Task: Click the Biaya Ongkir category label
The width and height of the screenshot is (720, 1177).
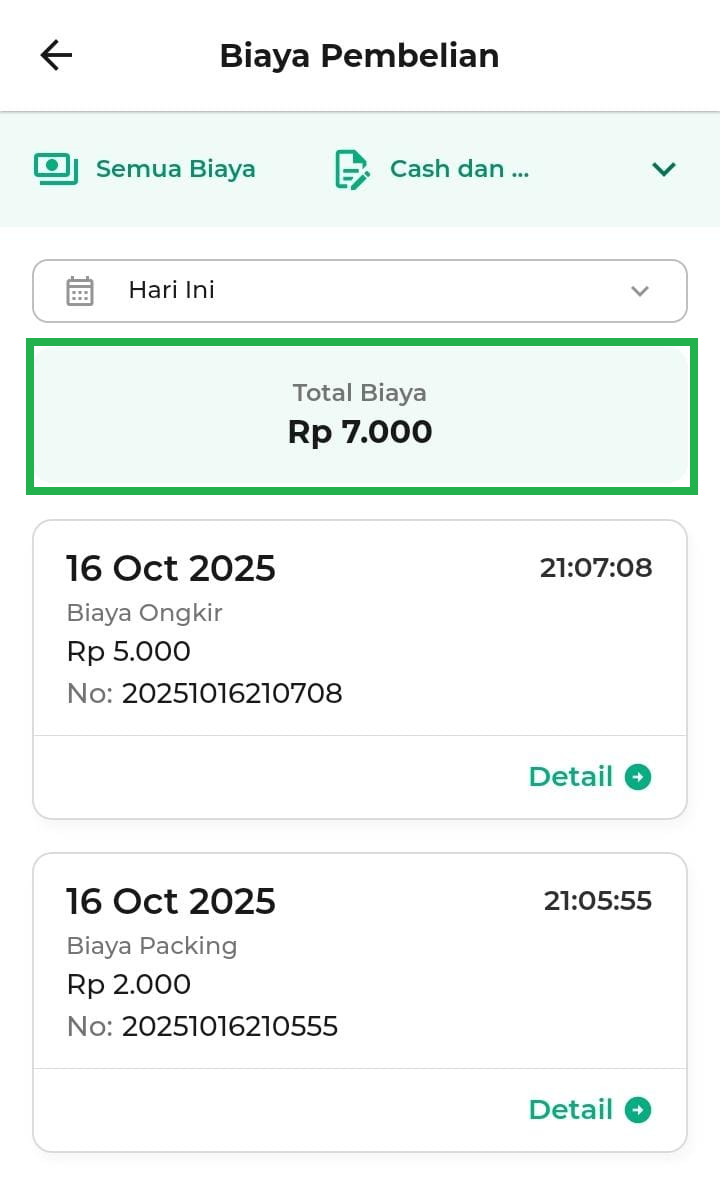Action: click(x=144, y=613)
